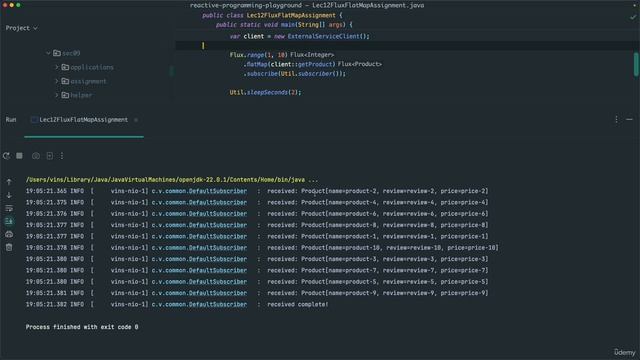Close the Lec12FluxFlatMapAssignment run tab
The image size is (640, 360).
(x=136, y=120)
